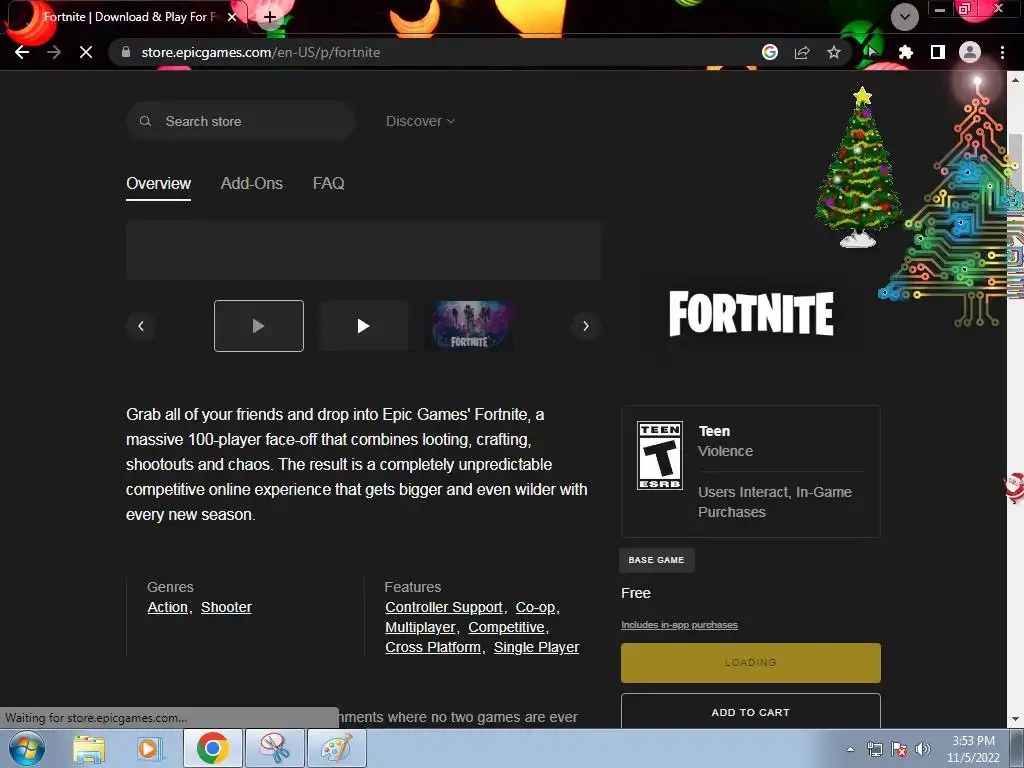This screenshot has width=1024, height=768.
Task: Open the tab search dropdown
Action: click(904, 17)
